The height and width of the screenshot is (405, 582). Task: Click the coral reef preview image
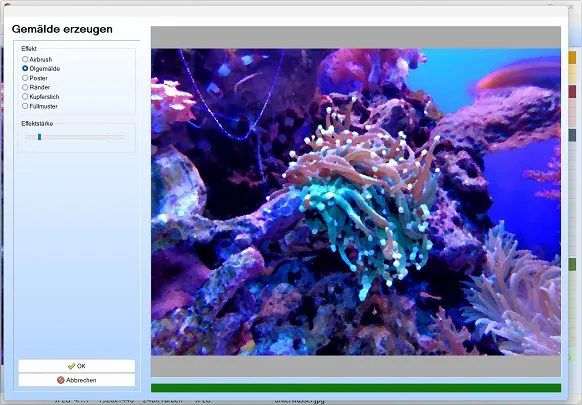tap(356, 202)
